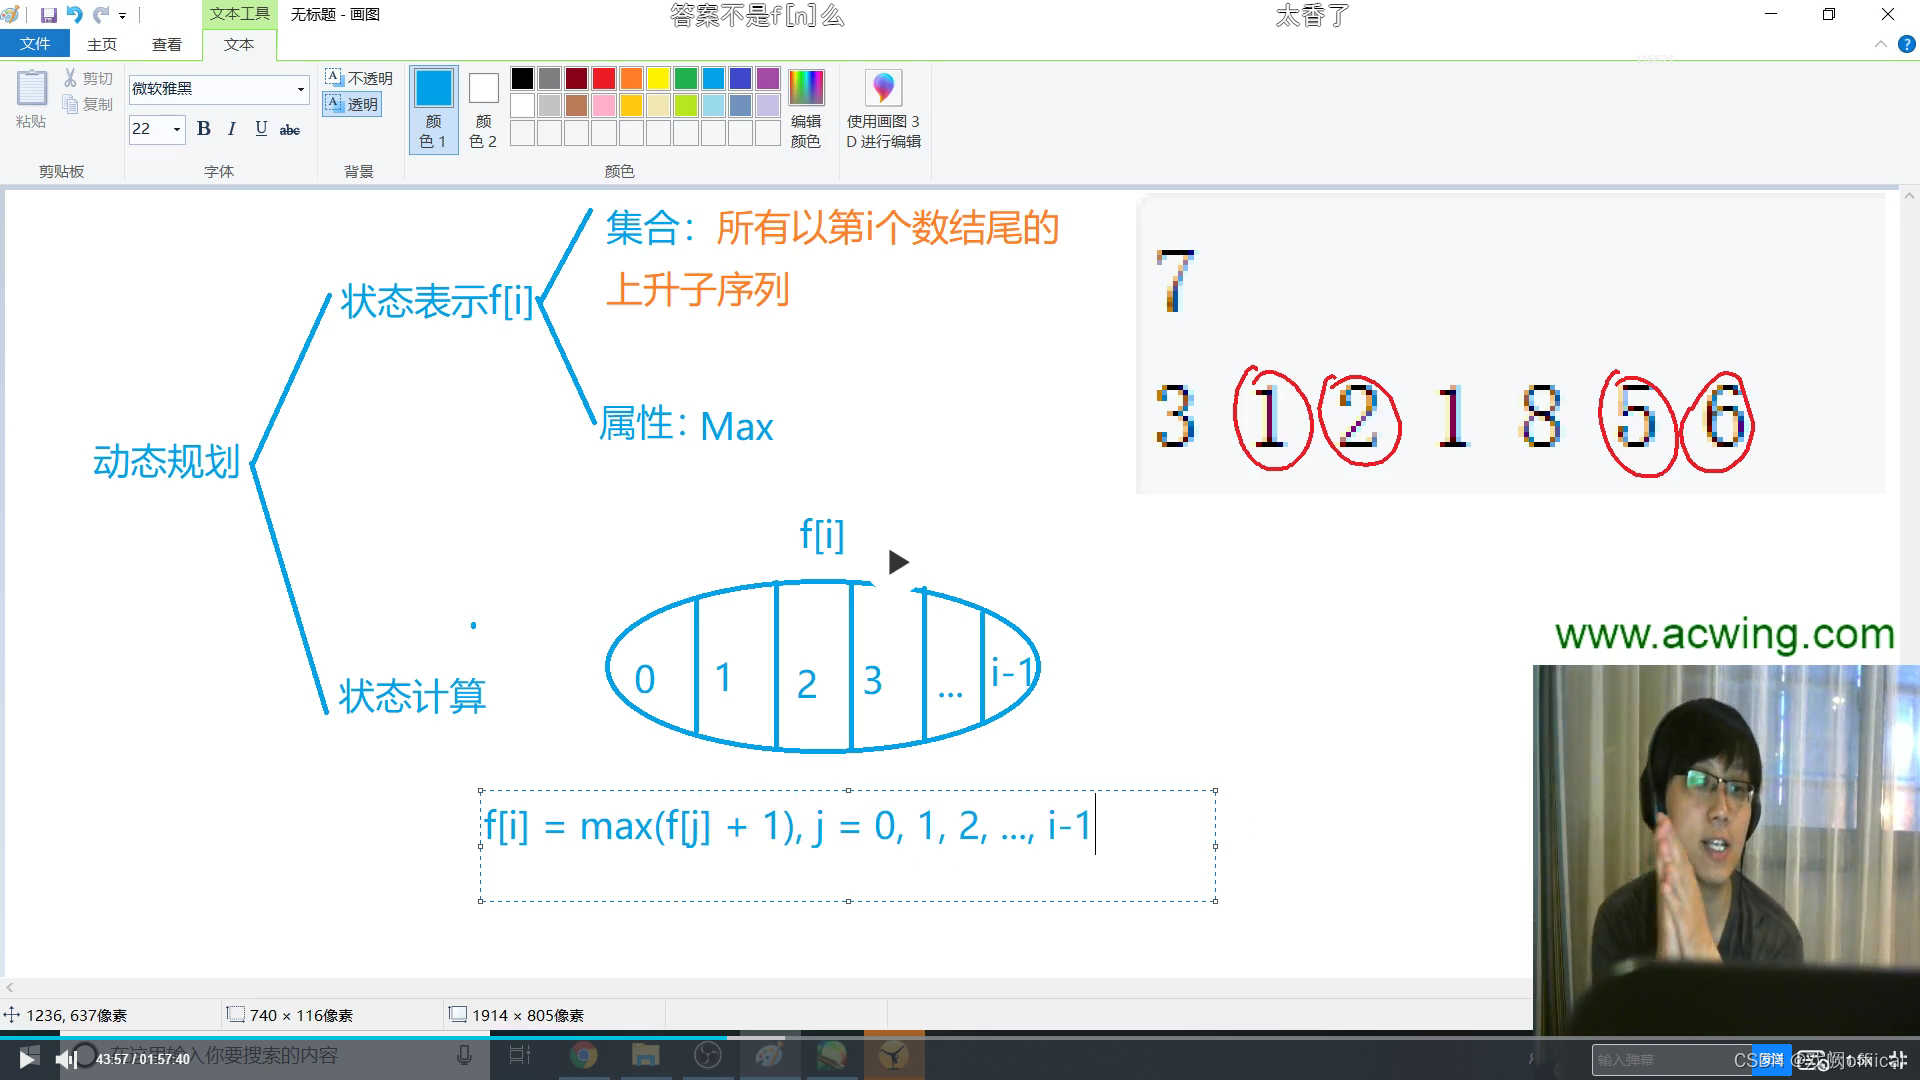Click the Copy button
Viewport: 1920px width, 1080px height.
(x=88, y=104)
